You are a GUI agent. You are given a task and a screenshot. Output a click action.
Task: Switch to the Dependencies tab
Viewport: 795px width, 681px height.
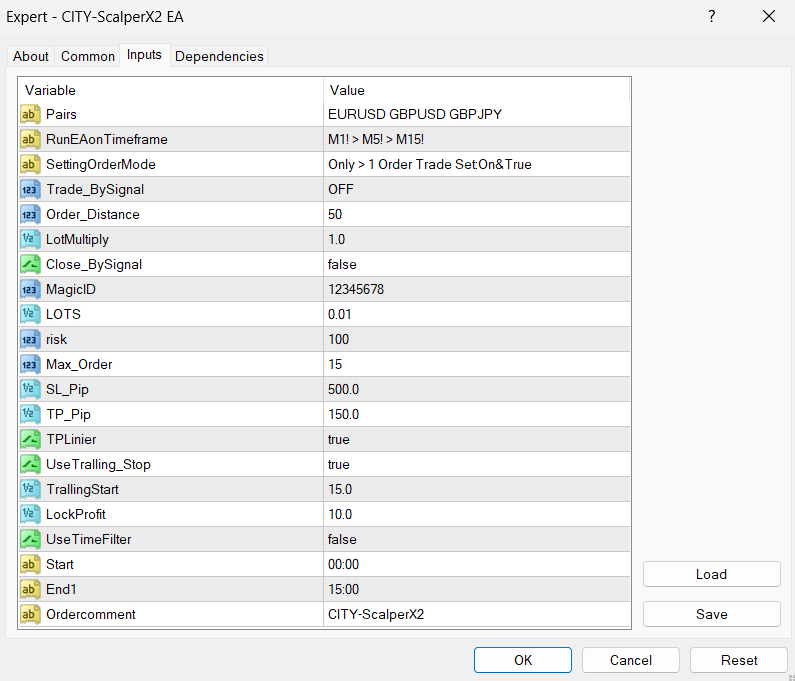[219, 56]
